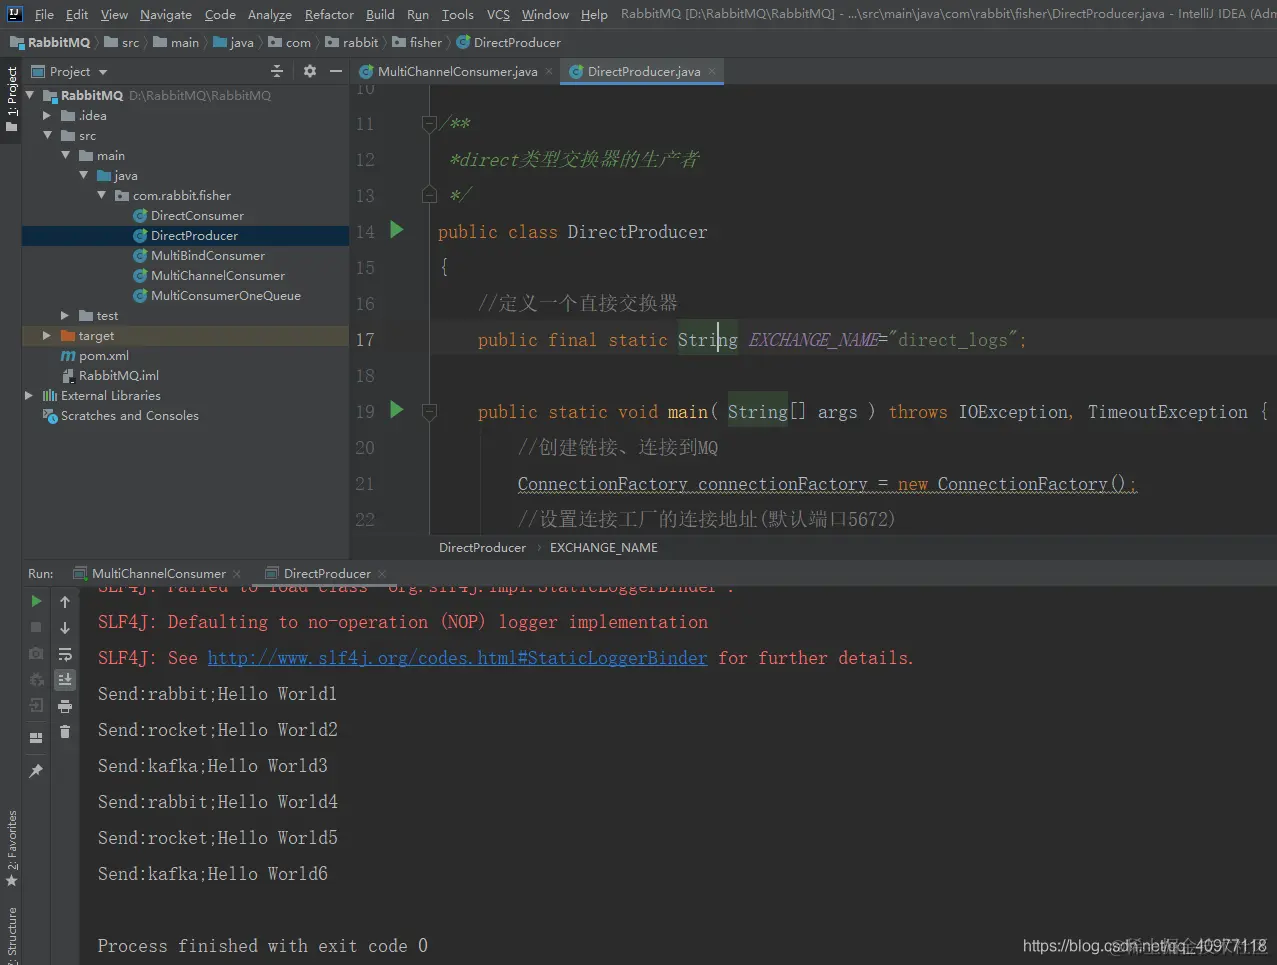Viewport: 1277px width, 965px height.
Task: Open the Build menu
Action: click(380, 14)
